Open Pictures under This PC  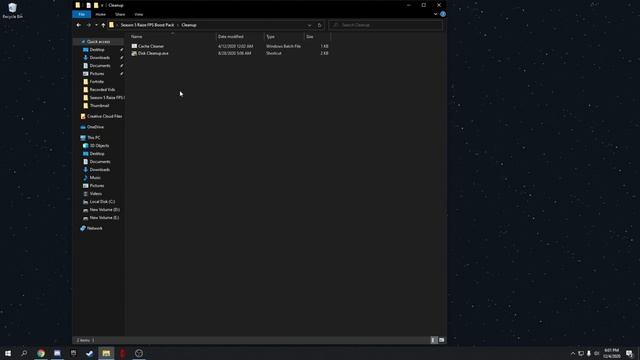click(97, 186)
